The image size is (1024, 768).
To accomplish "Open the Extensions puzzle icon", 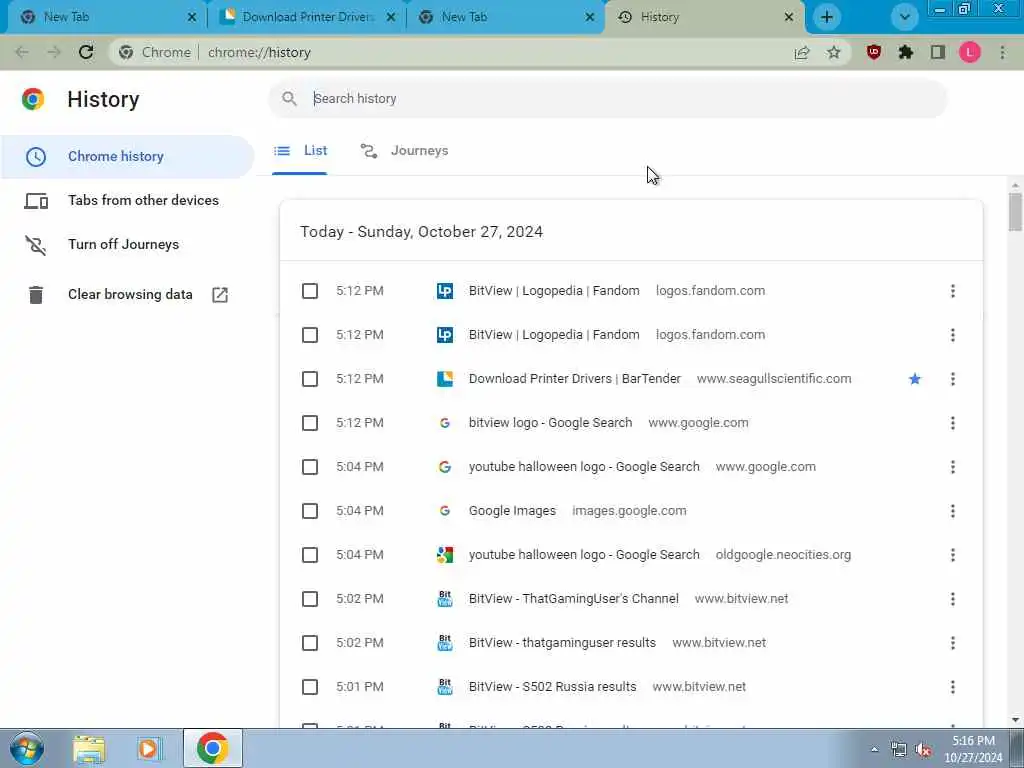I will [x=905, y=52].
